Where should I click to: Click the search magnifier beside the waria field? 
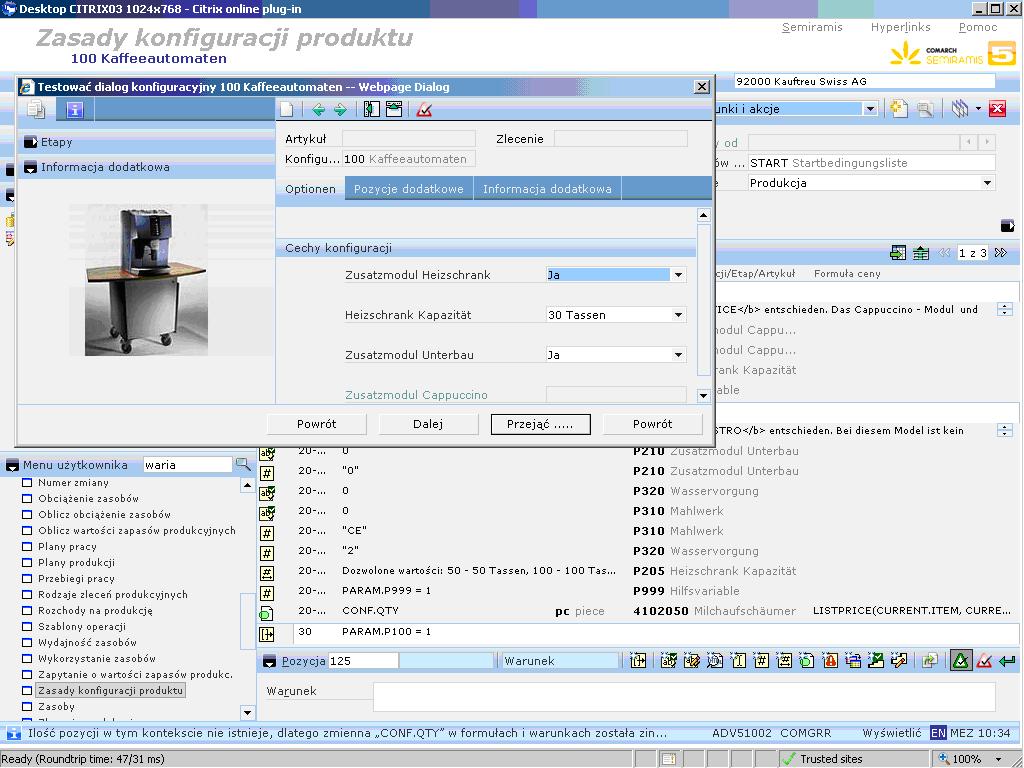243,464
